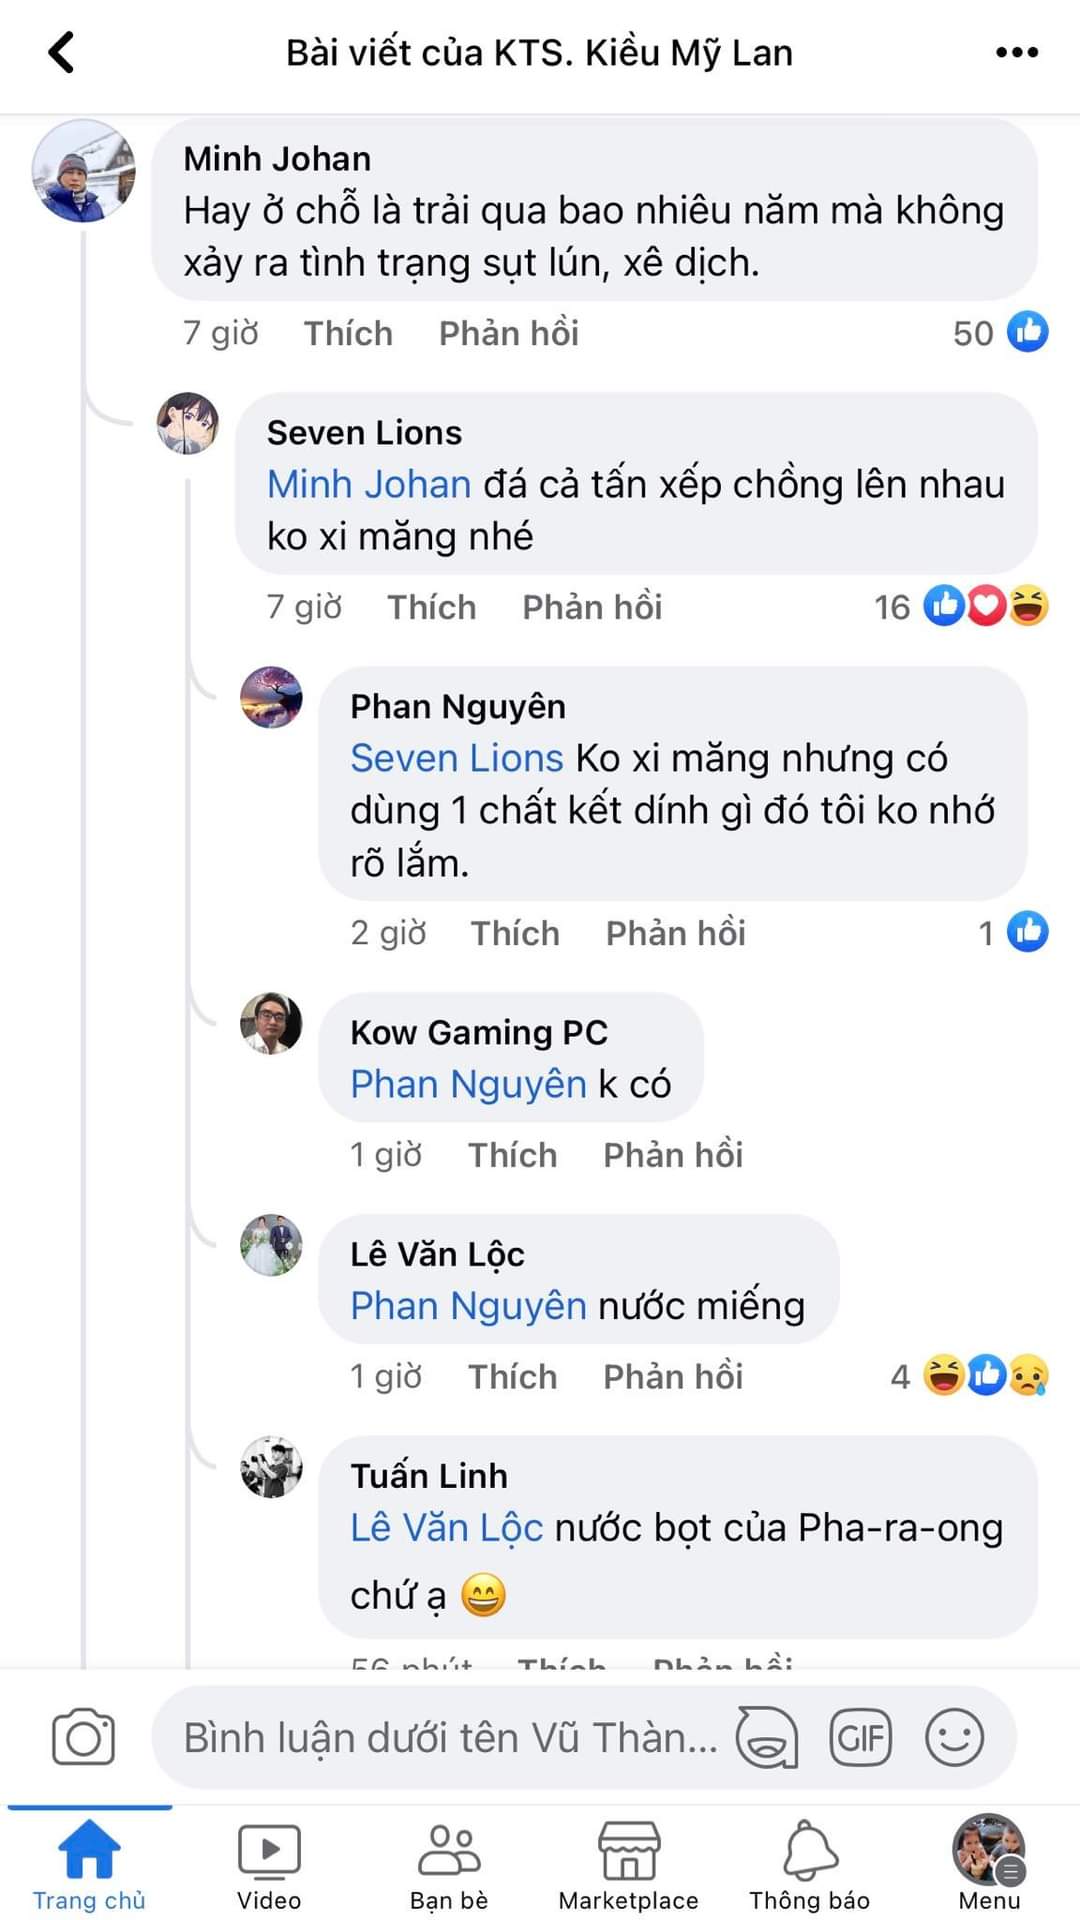Open Thông báo notifications tab
Viewport: 1080px width, 1920px height.
coord(809,1865)
